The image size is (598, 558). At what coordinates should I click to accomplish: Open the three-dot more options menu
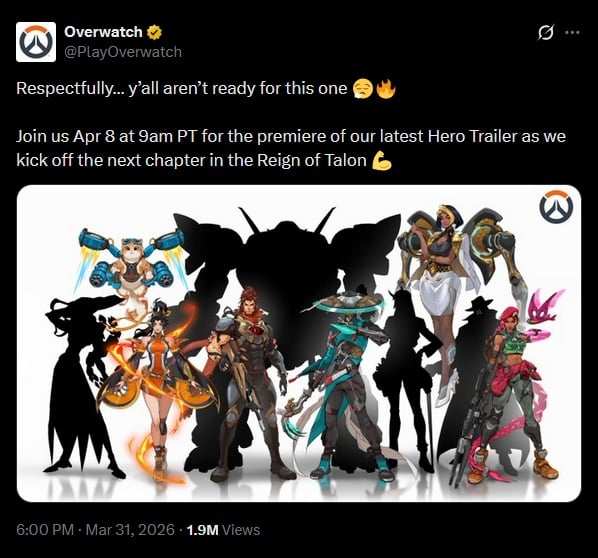[x=572, y=32]
